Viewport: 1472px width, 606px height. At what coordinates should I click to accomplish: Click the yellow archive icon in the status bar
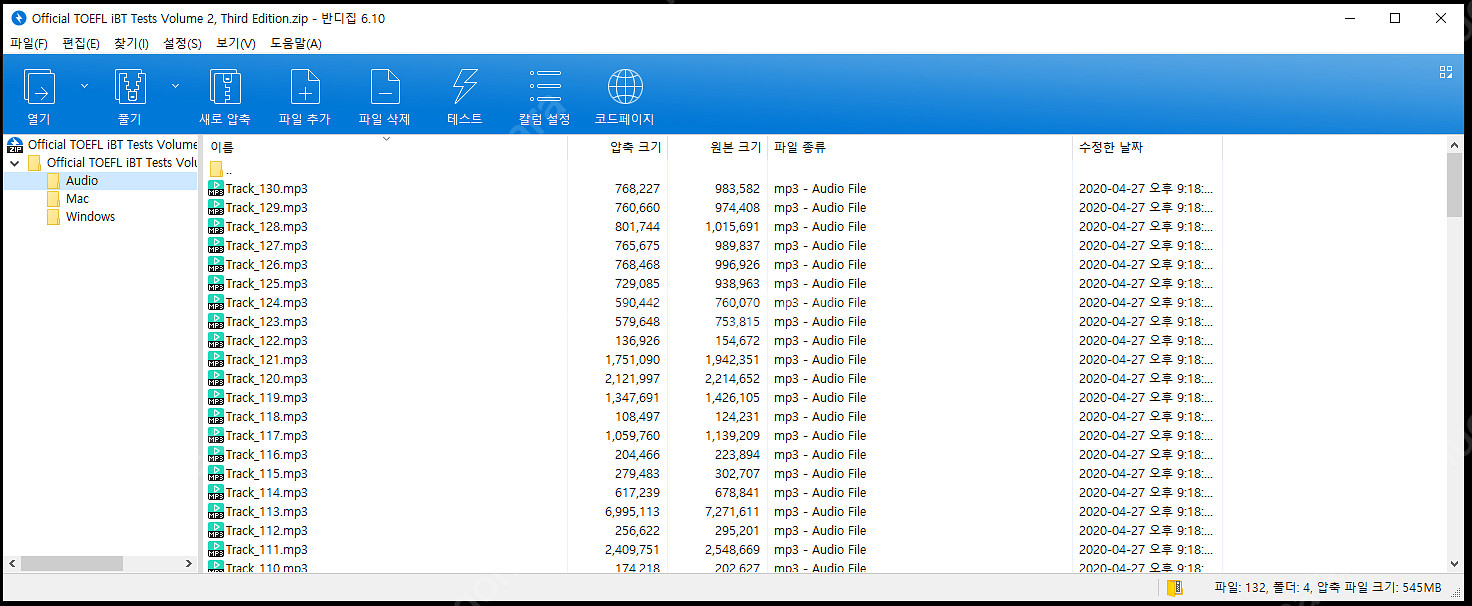click(1176, 588)
